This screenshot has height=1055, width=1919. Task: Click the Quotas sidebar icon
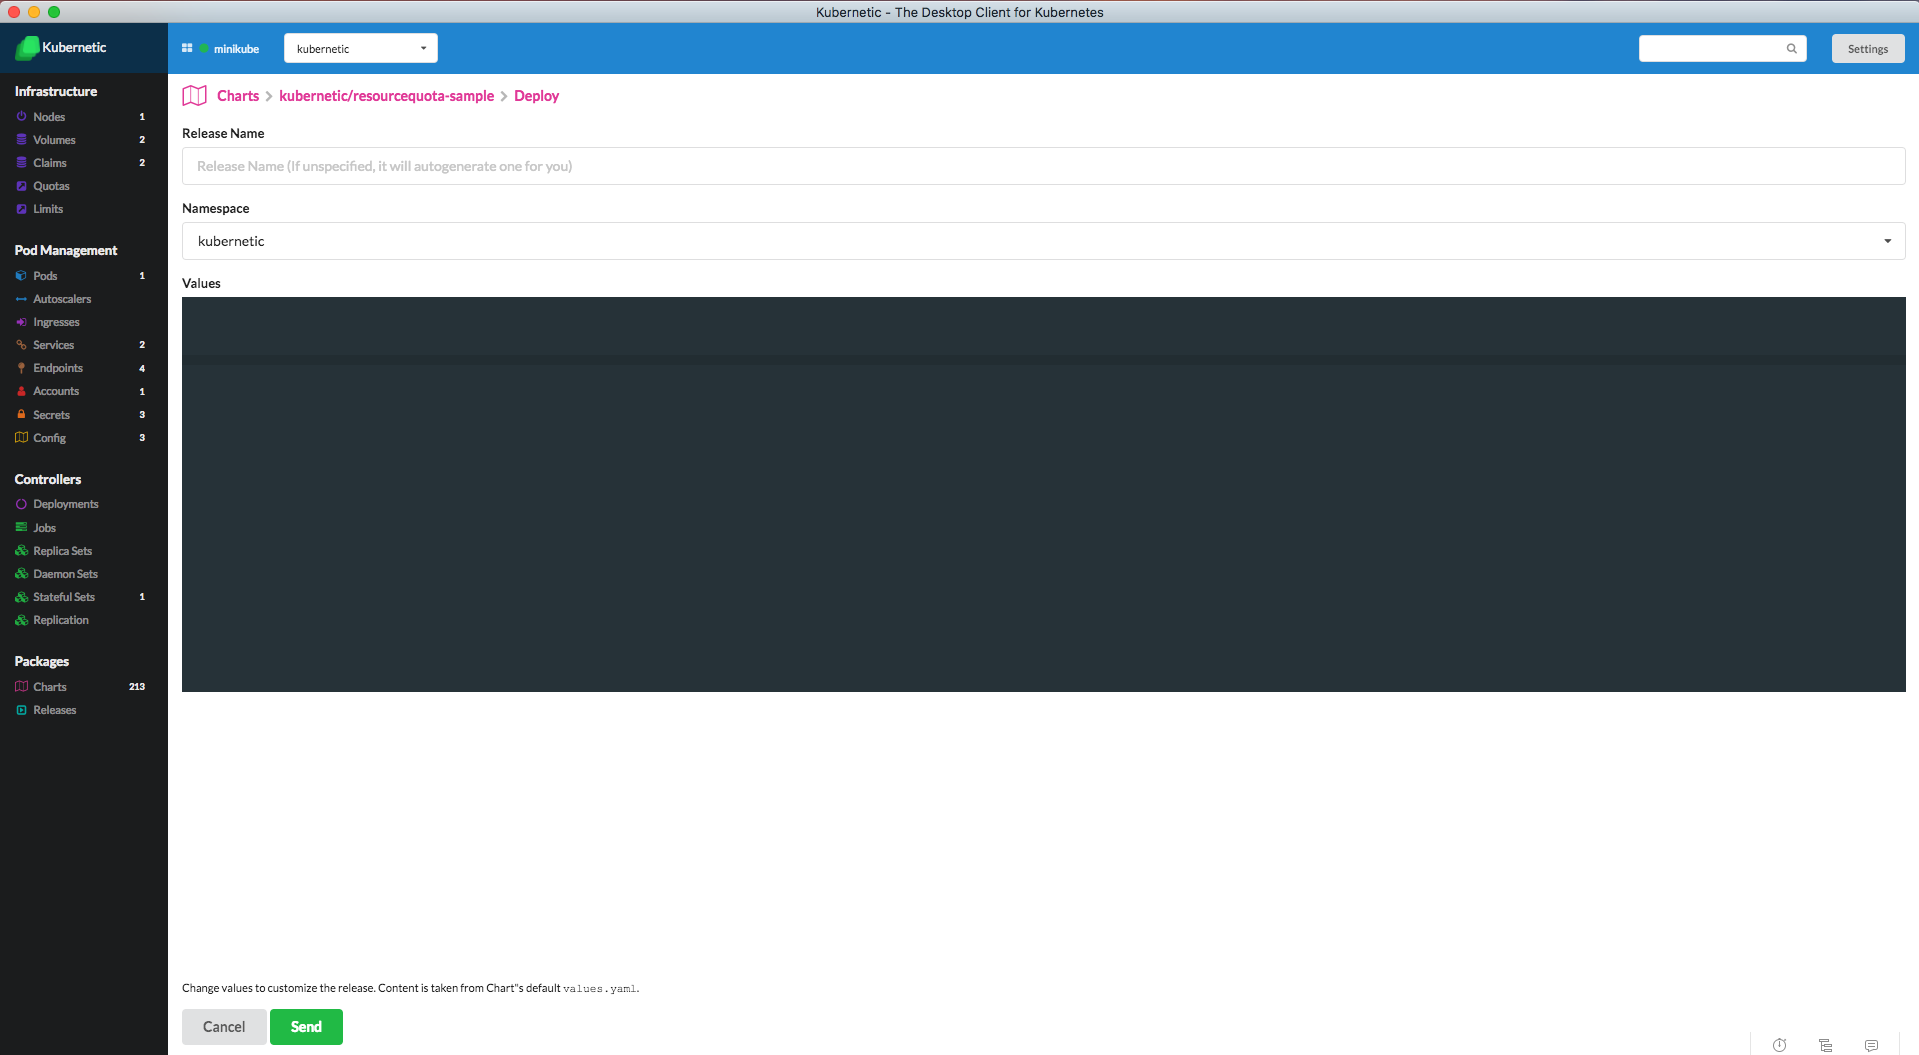(21, 186)
